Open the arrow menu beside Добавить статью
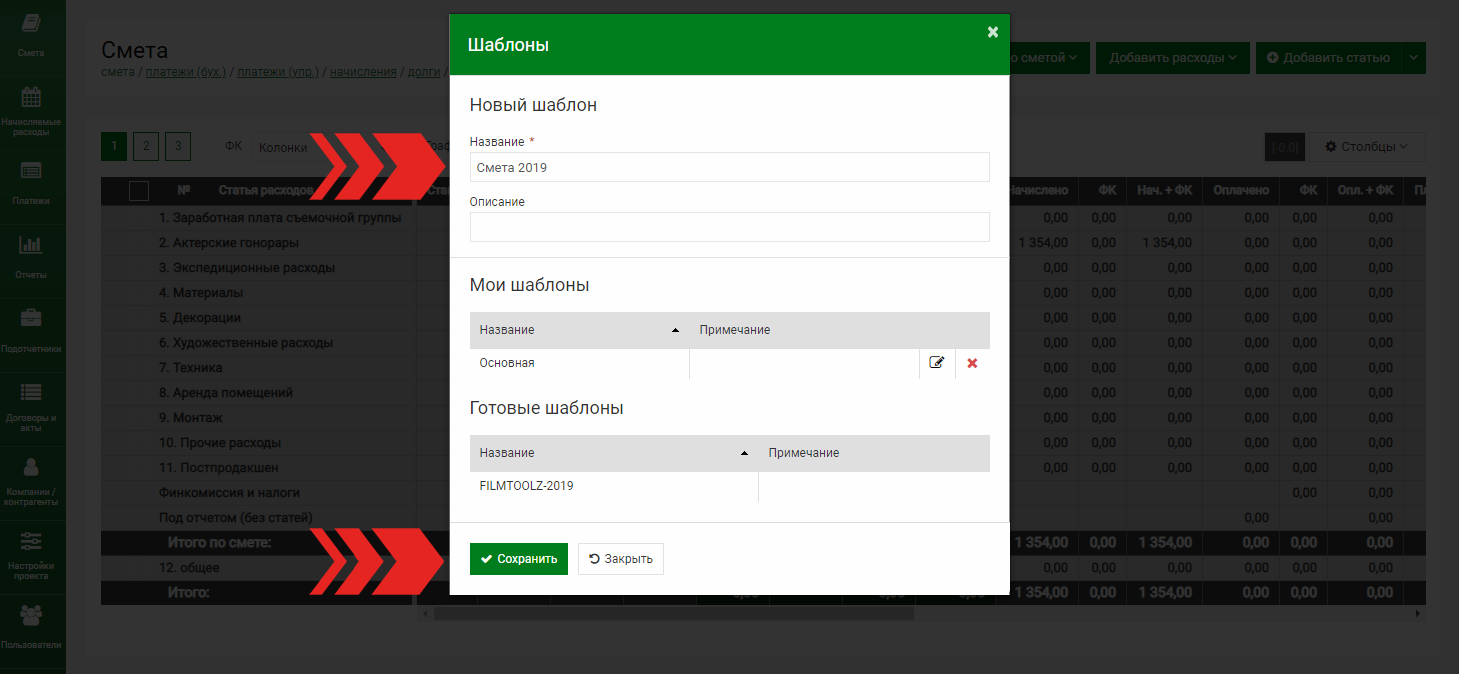1459x674 pixels. click(x=1414, y=58)
